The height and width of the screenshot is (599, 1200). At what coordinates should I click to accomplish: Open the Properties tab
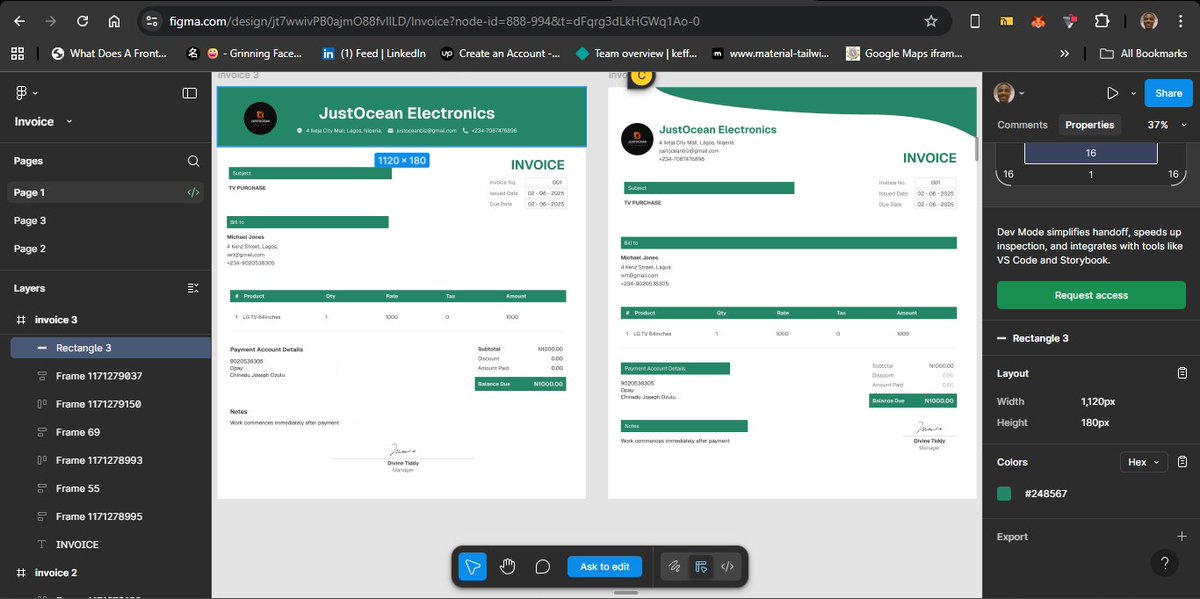1090,125
